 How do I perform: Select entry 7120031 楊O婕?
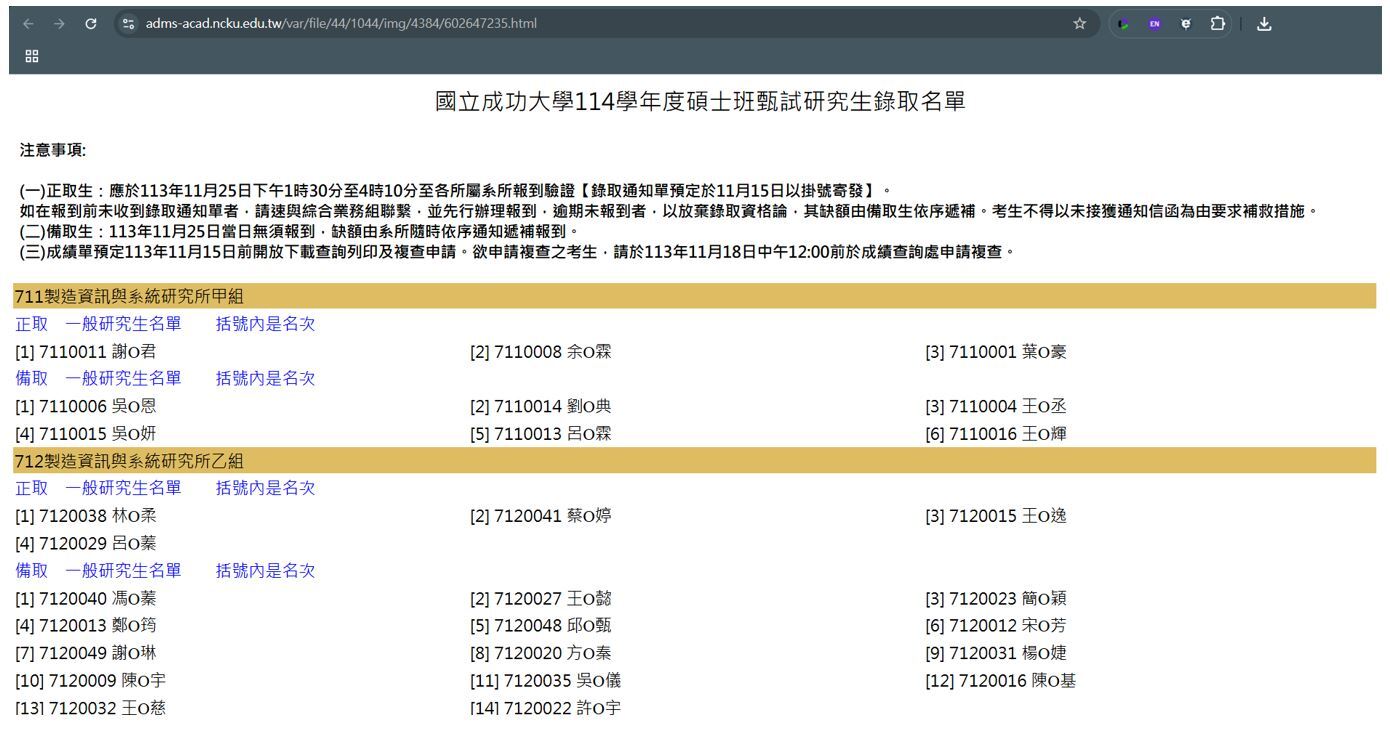(x=996, y=654)
